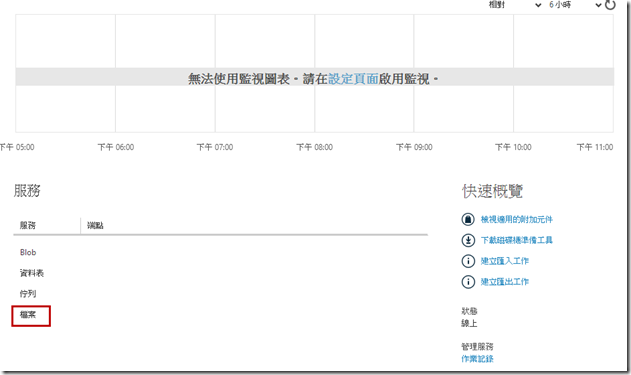Screen dimensions: 631x375
Task: Click the refresh icon above the chart
Action: click(610, 4)
